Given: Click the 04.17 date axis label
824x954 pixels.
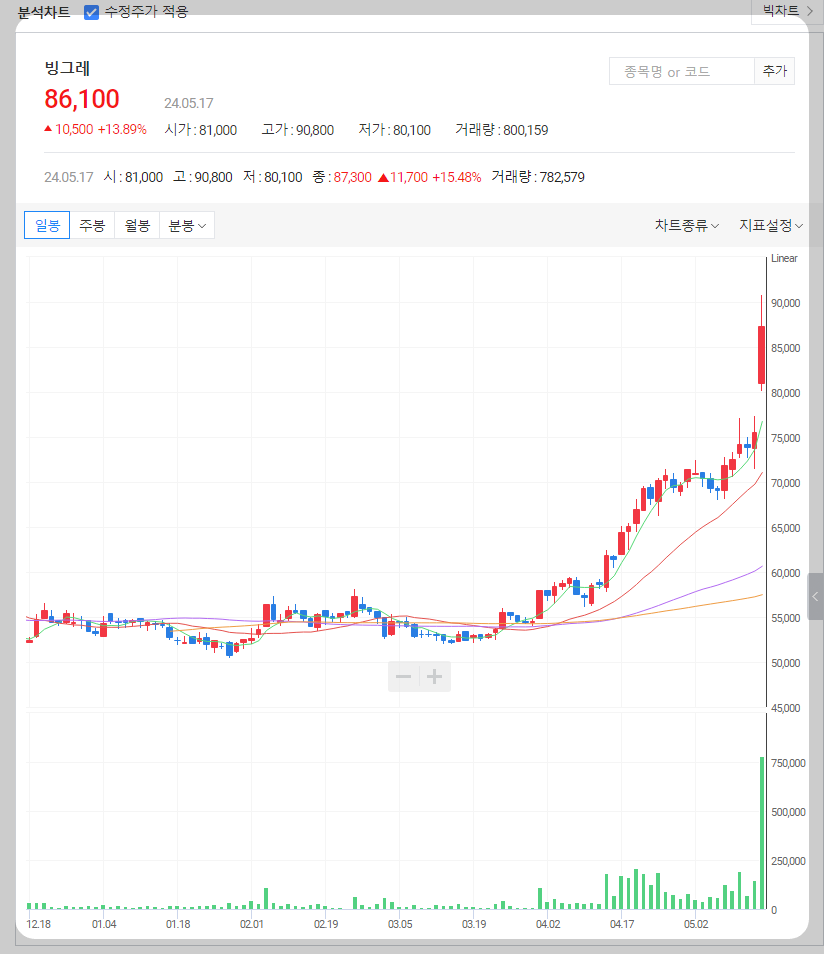Looking at the screenshot, I should [621, 924].
